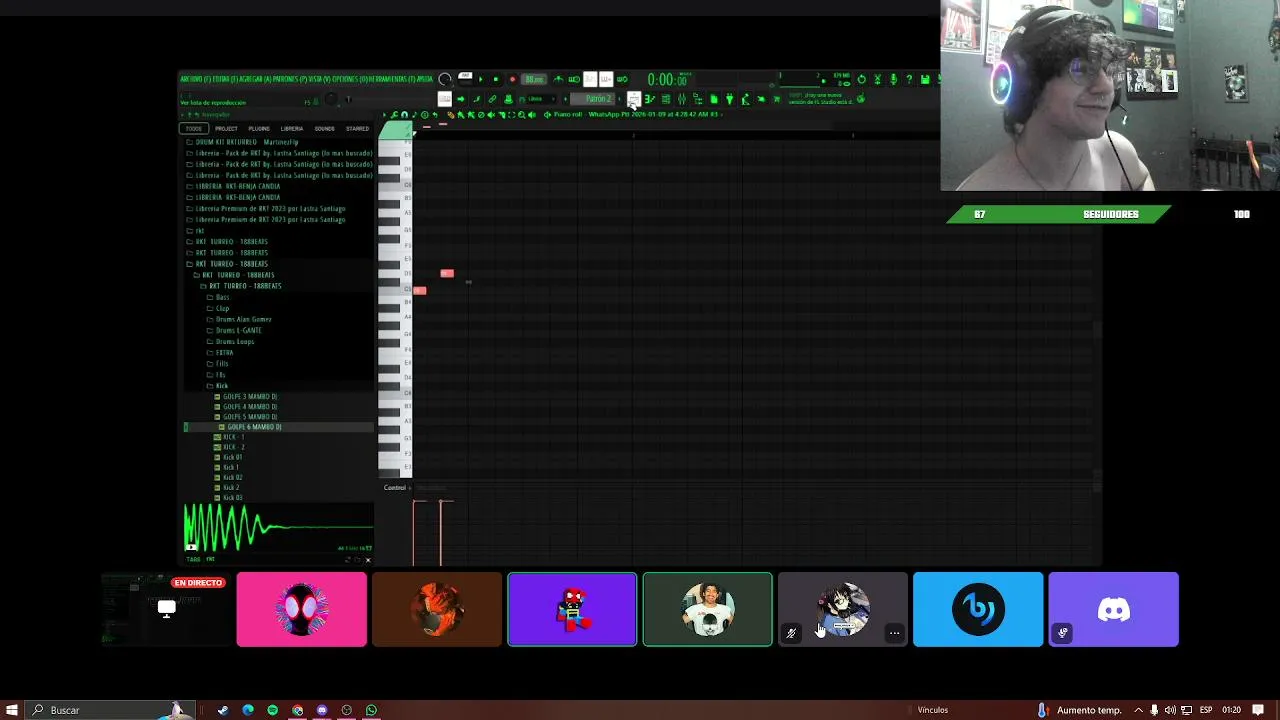
Task: Click the pink Spider-Man avatar tile
Action: 301,609
